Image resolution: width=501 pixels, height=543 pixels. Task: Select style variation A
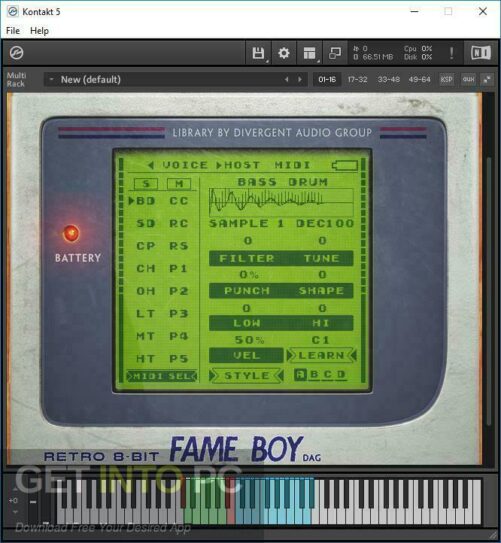[x=301, y=374]
